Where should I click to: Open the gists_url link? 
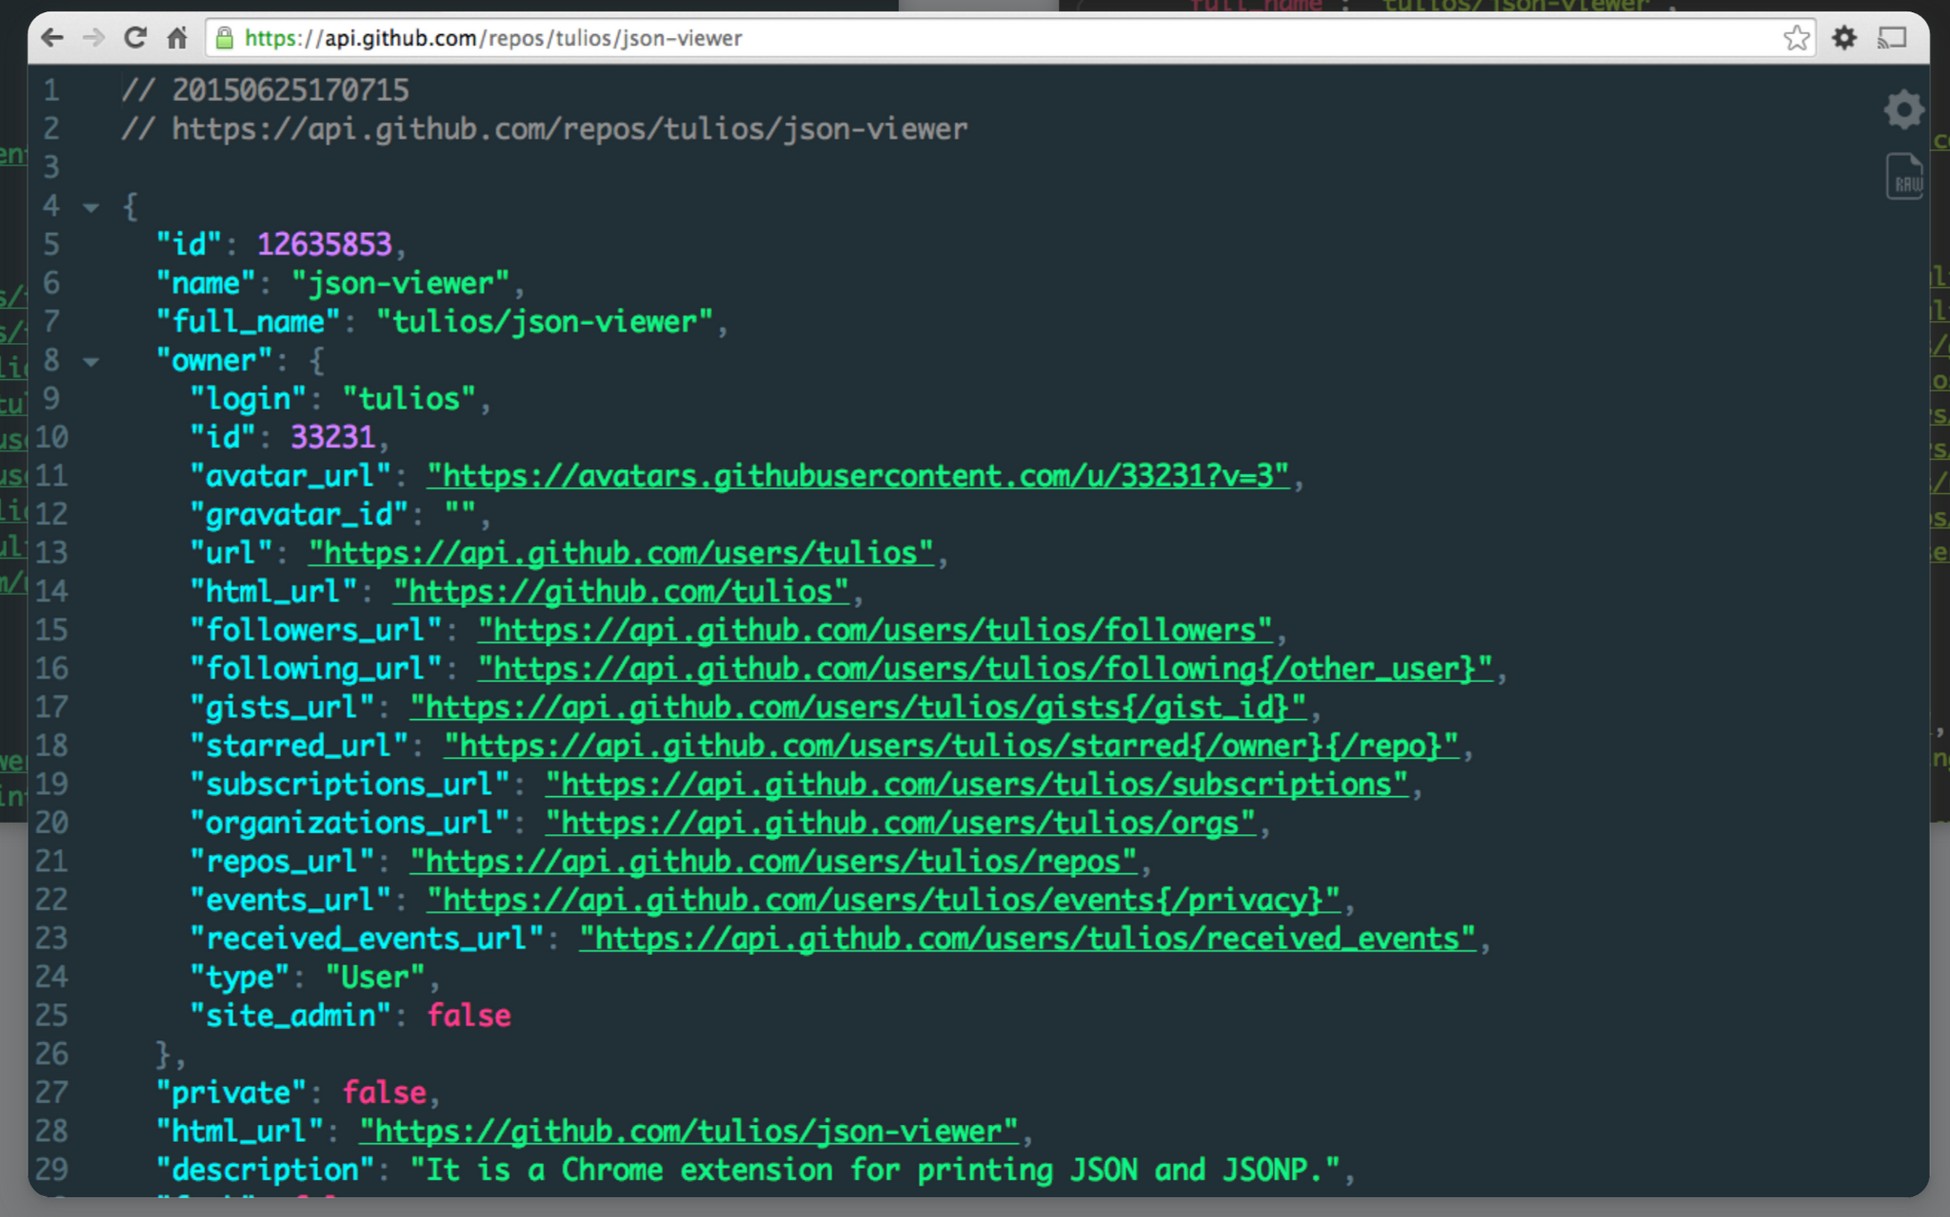pos(858,707)
